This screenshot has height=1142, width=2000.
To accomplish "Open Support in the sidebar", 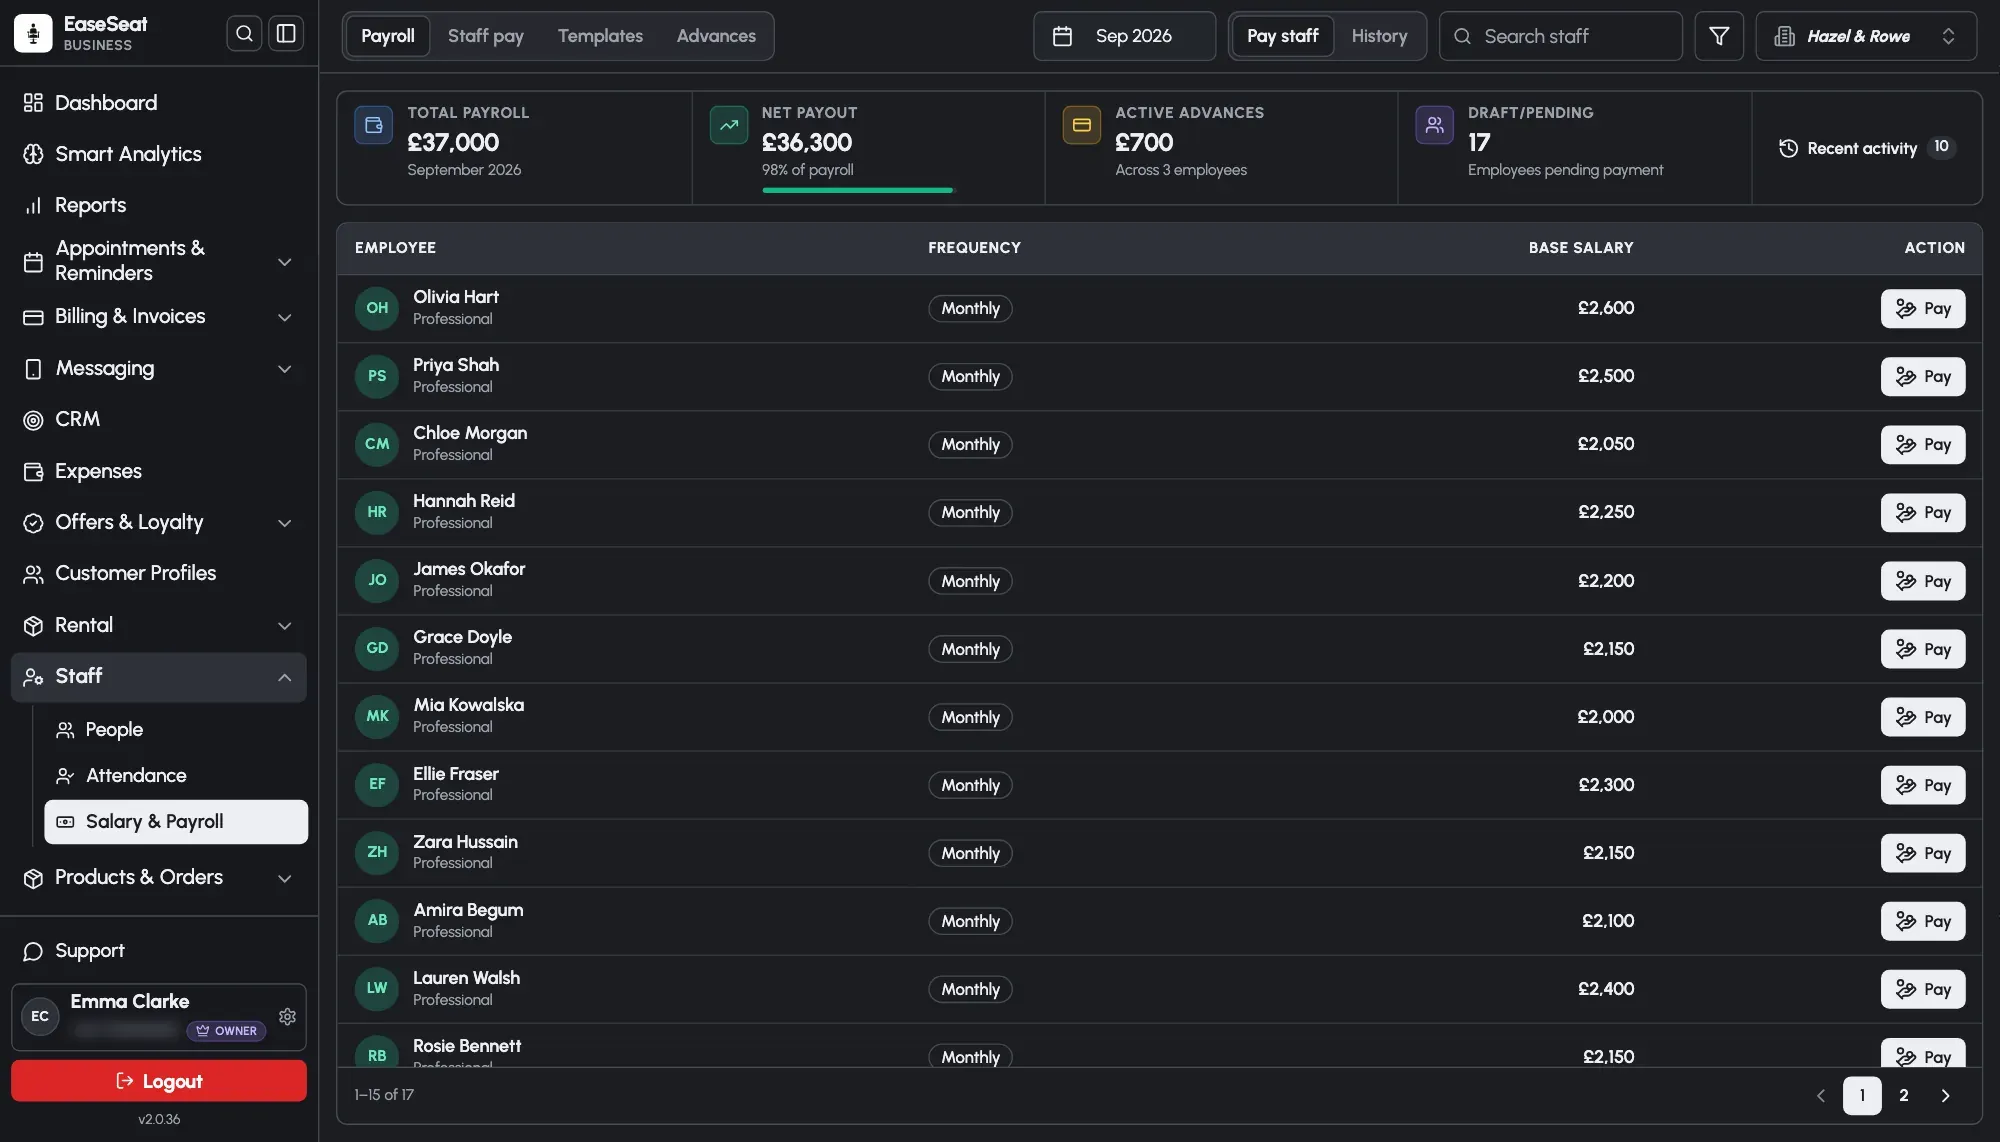I will 159,951.
